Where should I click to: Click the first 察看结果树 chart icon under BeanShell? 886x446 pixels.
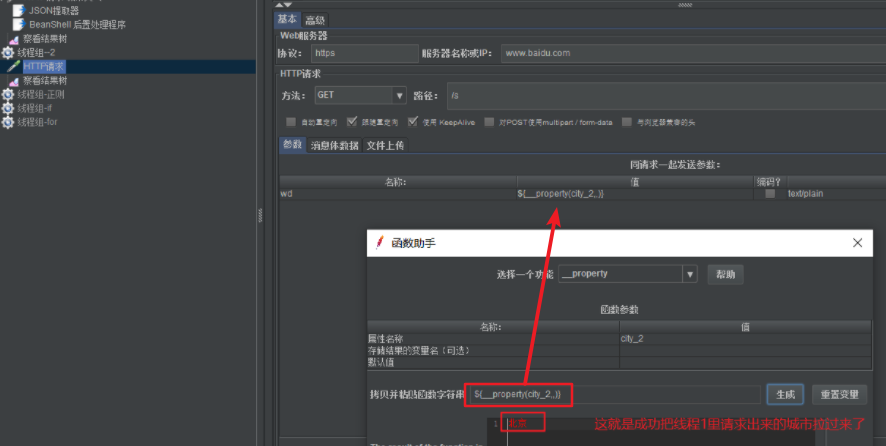point(14,39)
